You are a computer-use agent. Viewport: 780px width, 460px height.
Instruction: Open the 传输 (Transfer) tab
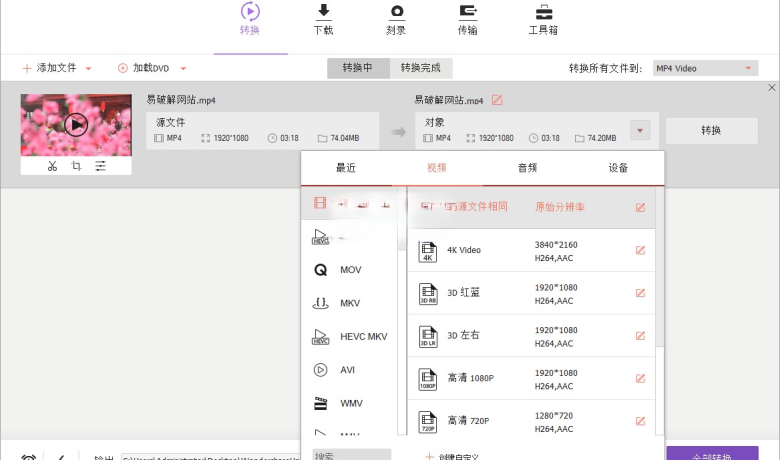[468, 19]
